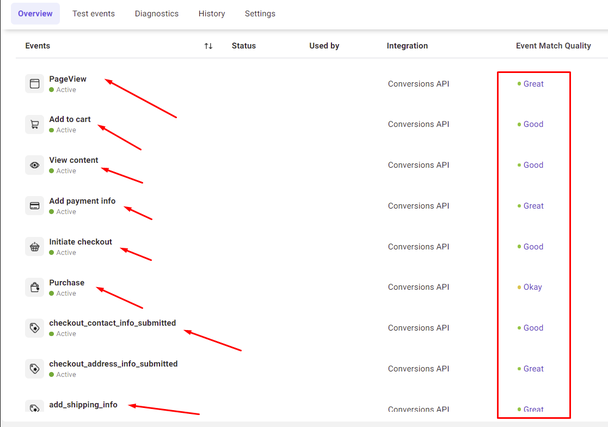Click Conversions API in the View content row
608x427 pixels.
coord(418,165)
